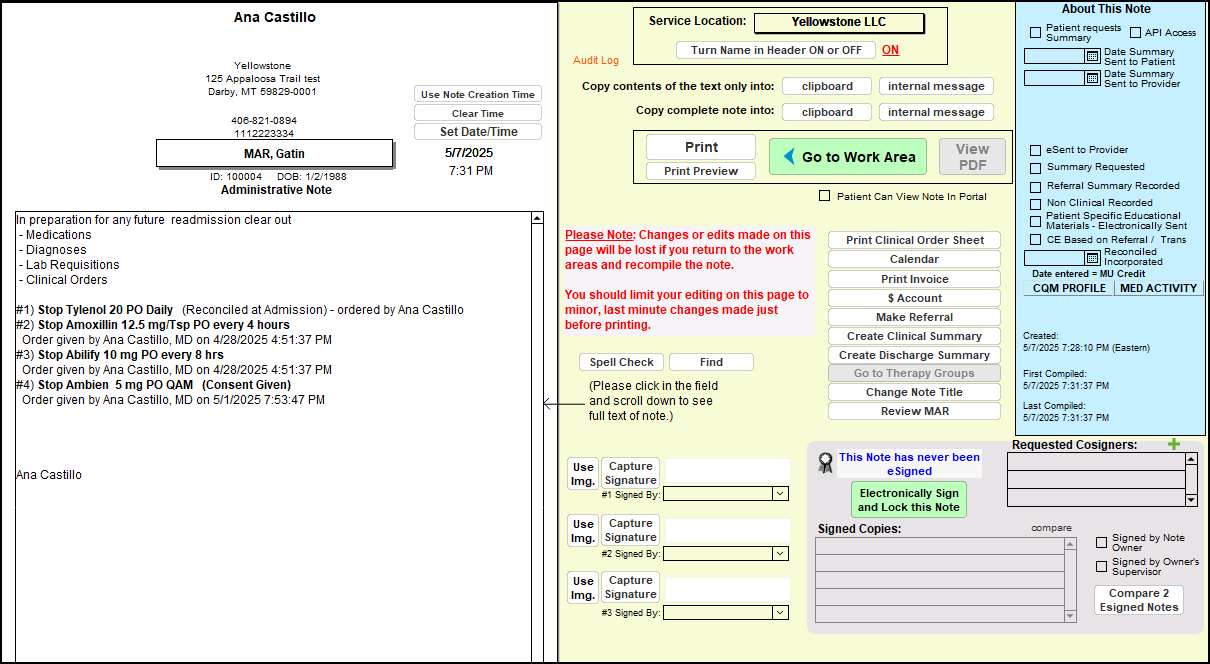Click the Signed Copies list scrollbar
Screen dimensions: 1210x664
pyautogui.click(x=1070, y=580)
